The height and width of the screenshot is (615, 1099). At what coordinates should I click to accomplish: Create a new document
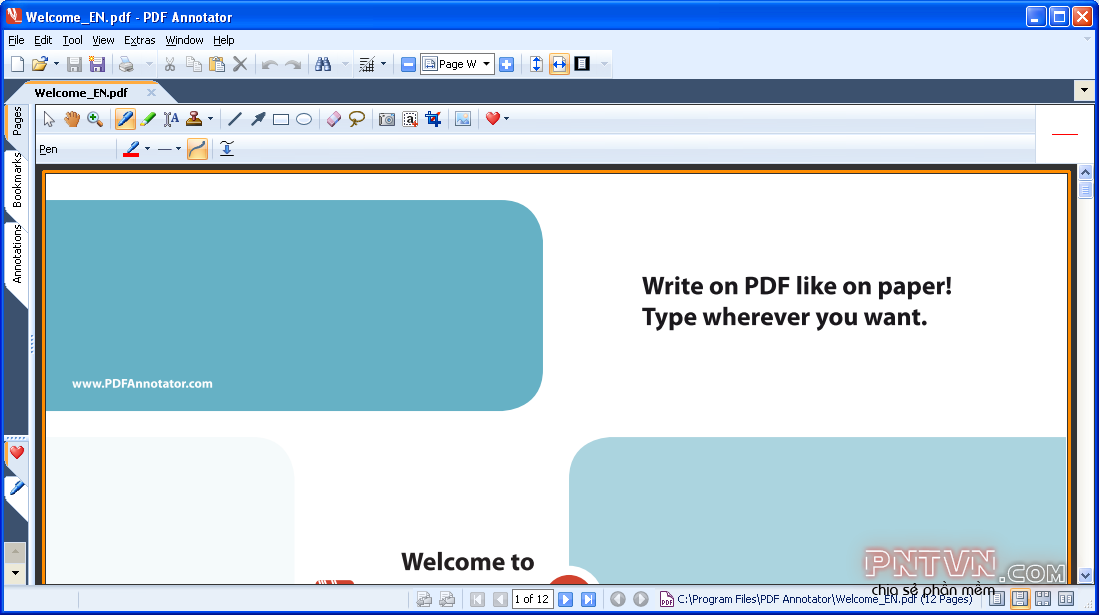[18, 65]
